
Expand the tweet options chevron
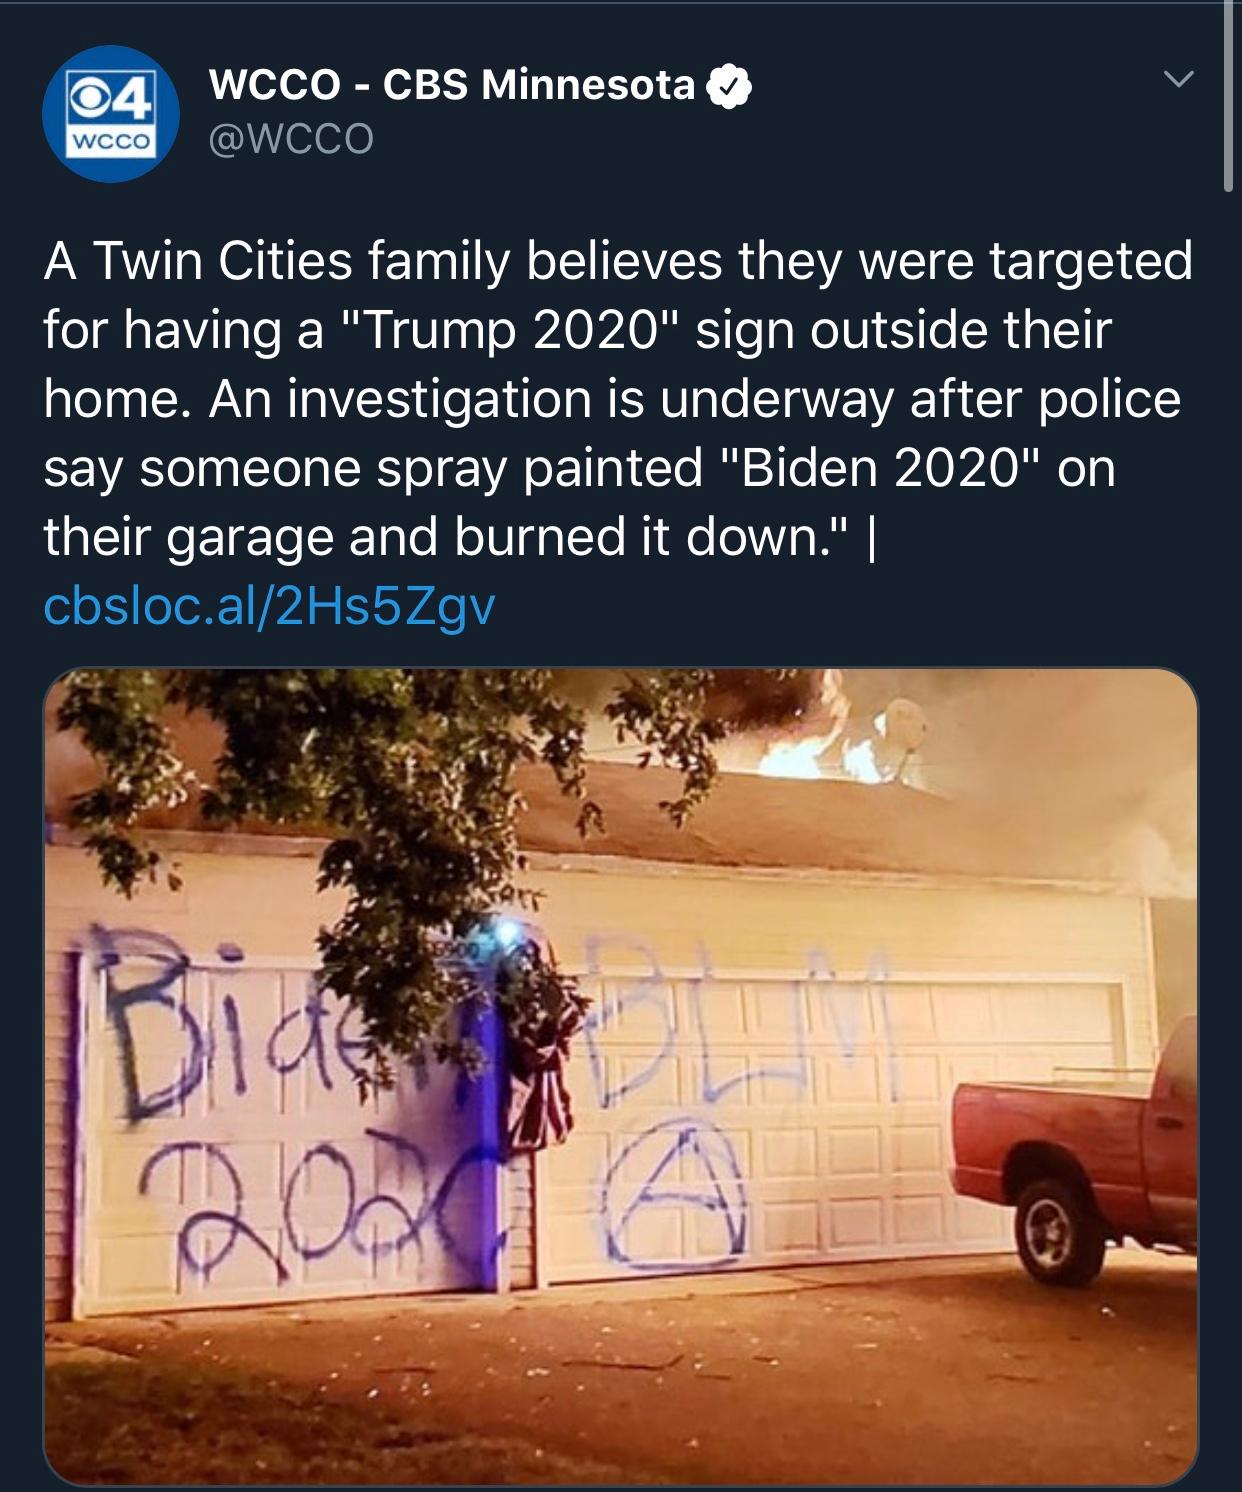coord(1179,77)
